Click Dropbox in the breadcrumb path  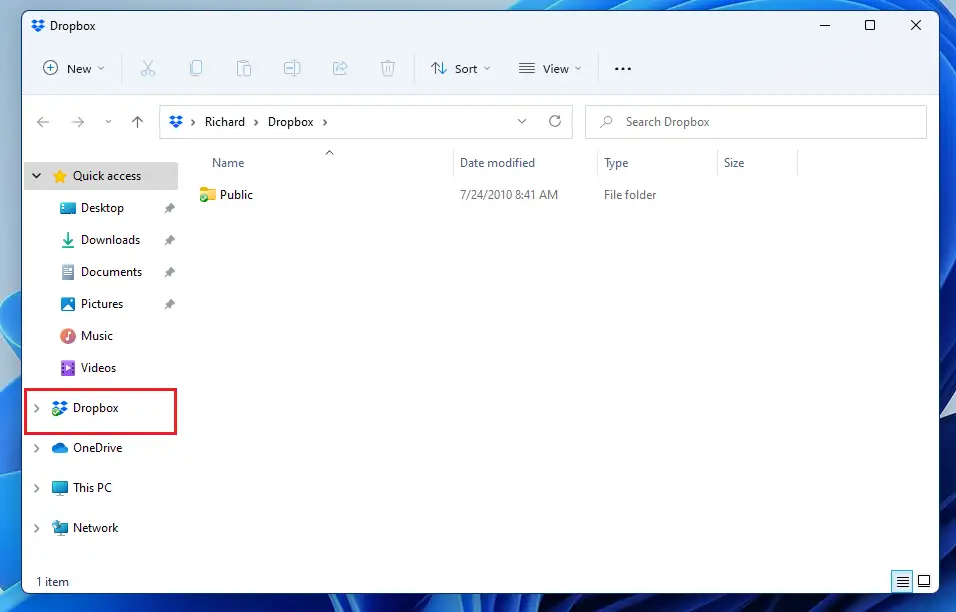(290, 122)
